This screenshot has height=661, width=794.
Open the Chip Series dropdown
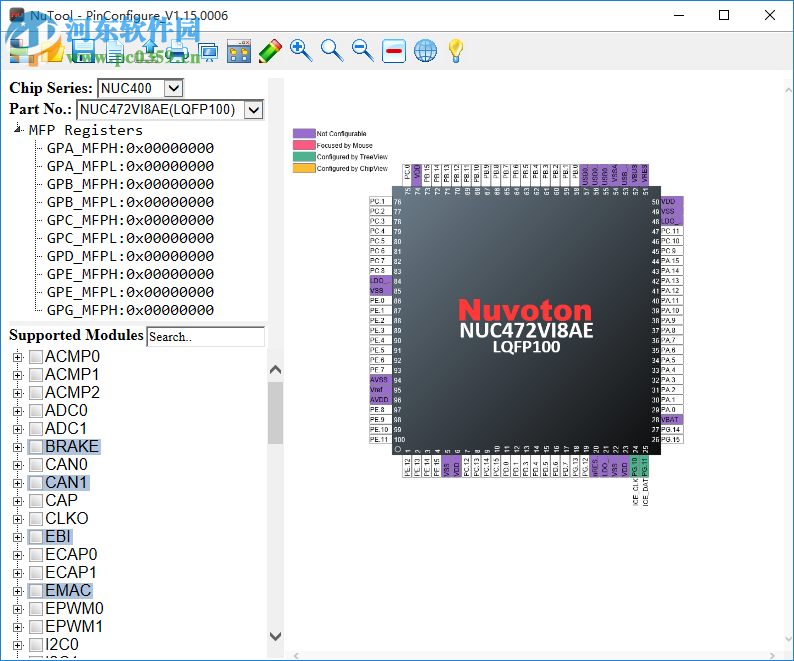click(x=173, y=88)
